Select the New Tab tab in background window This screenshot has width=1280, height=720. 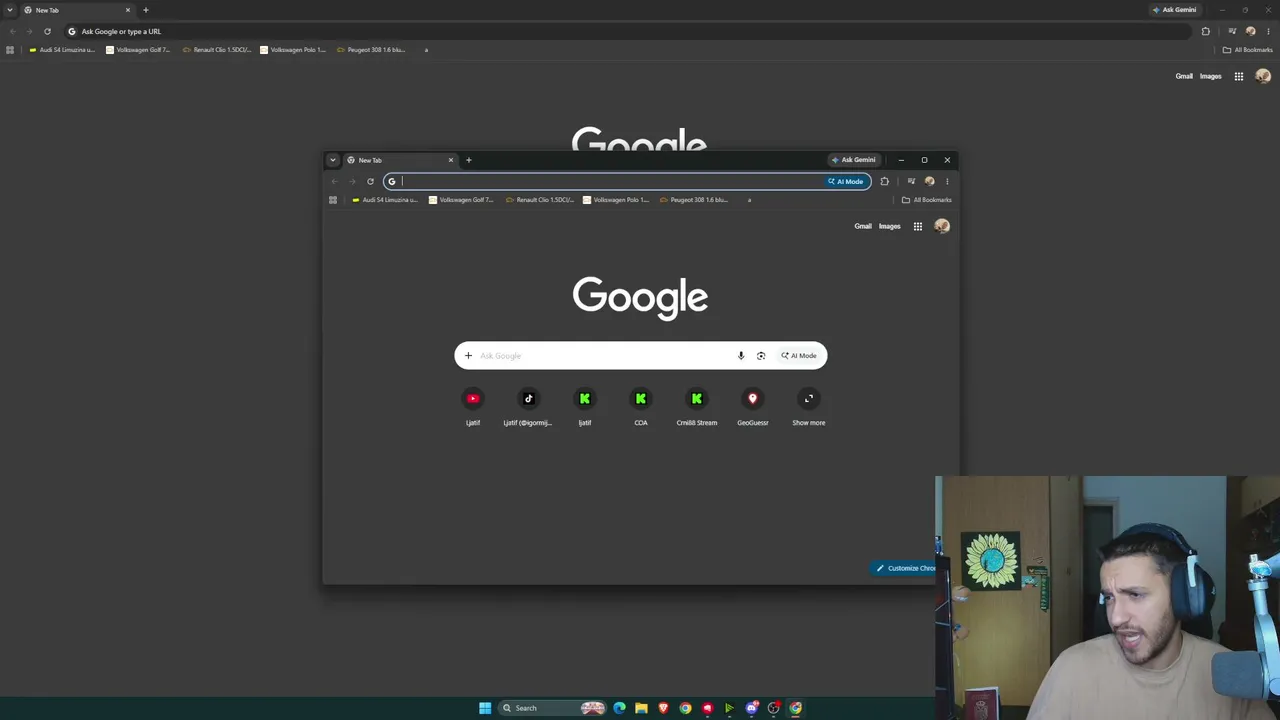pos(76,10)
